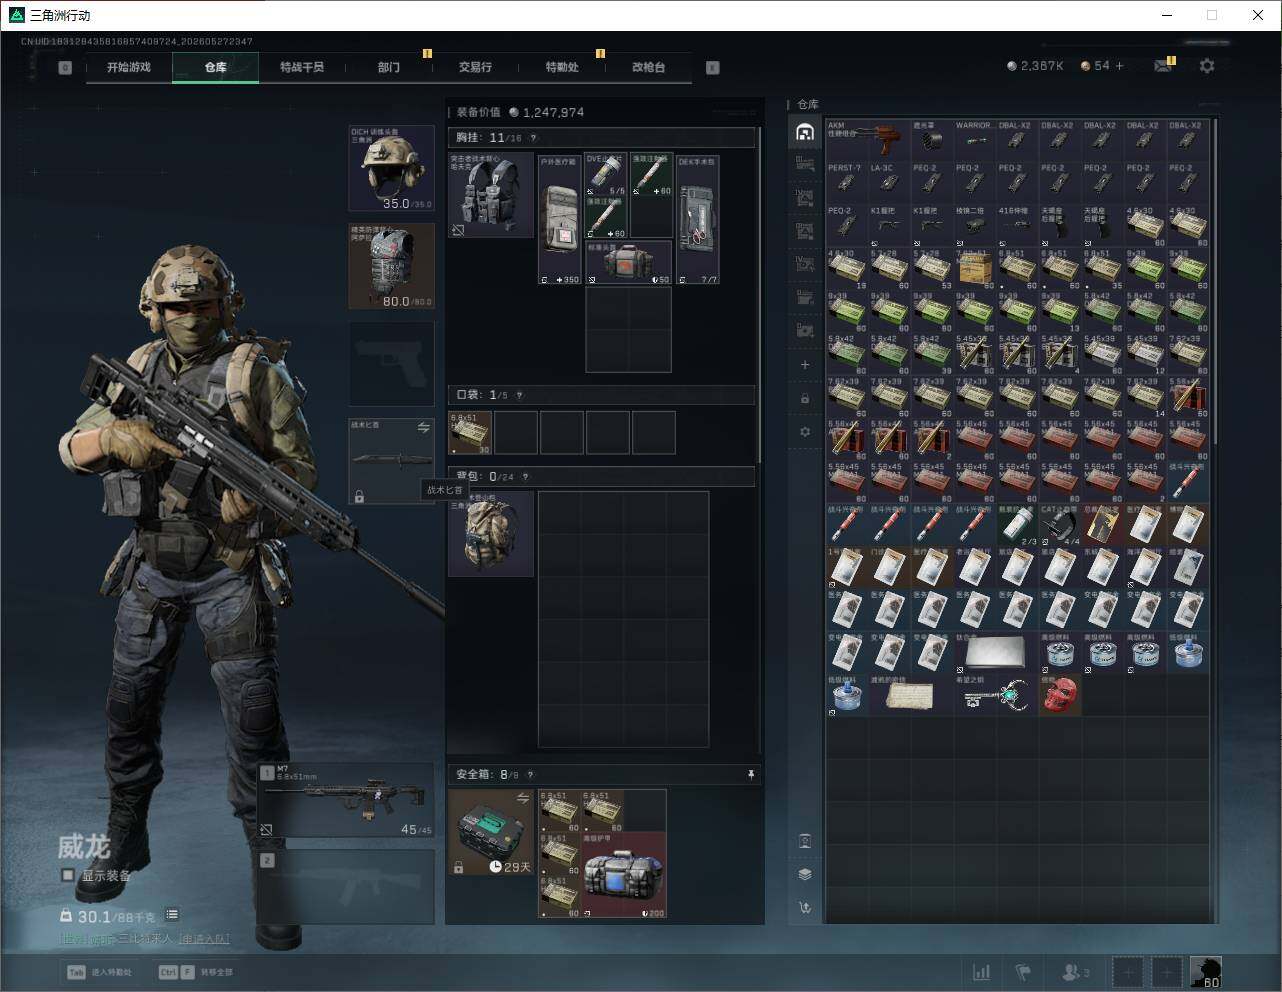Click right arrow after 改枪台 tab

(x=713, y=67)
